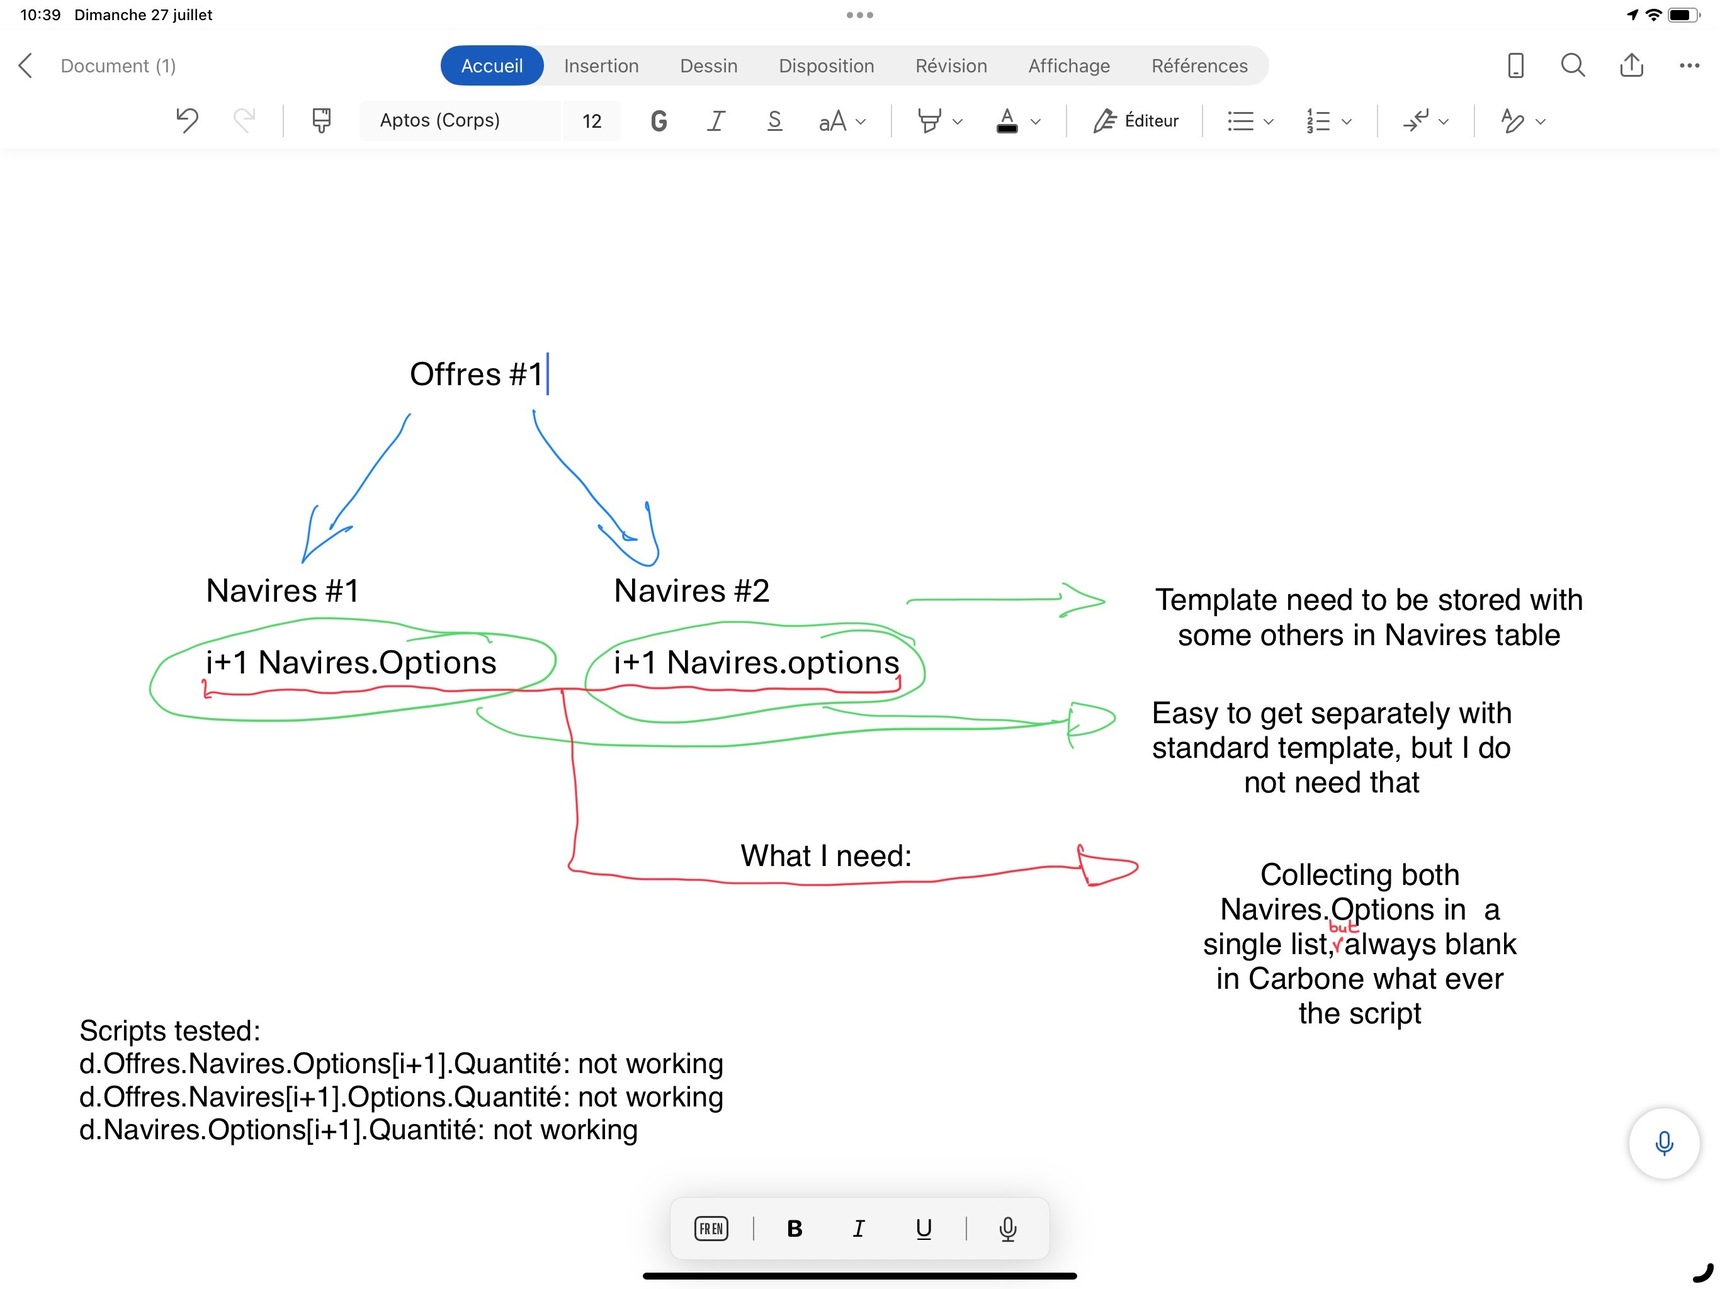
Task: Tap the battery indicator in status bar
Action: click(1684, 15)
